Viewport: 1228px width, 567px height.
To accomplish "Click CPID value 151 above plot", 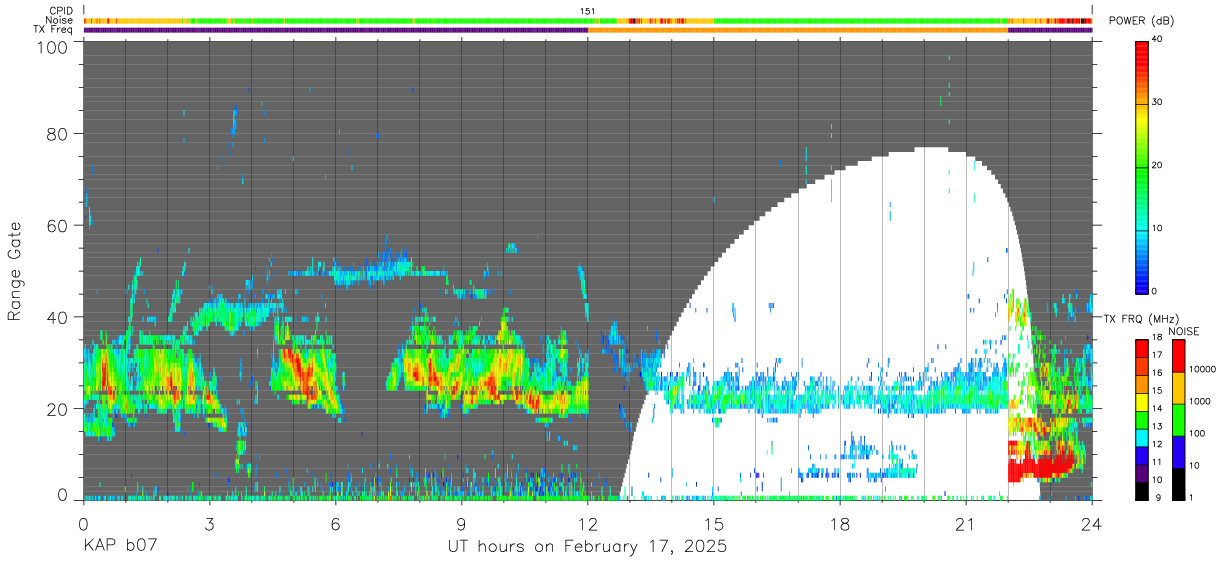I will (588, 11).
